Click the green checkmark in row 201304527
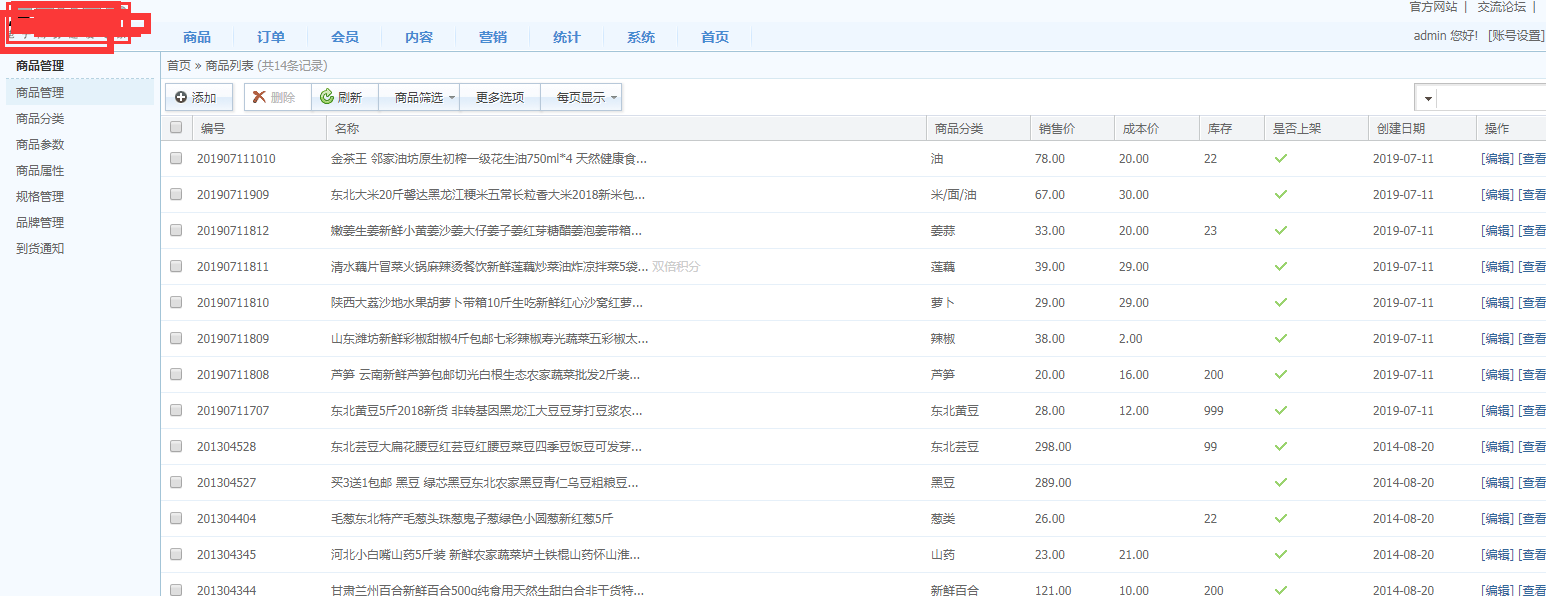 pyautogui.click(x=1281, y=482)
